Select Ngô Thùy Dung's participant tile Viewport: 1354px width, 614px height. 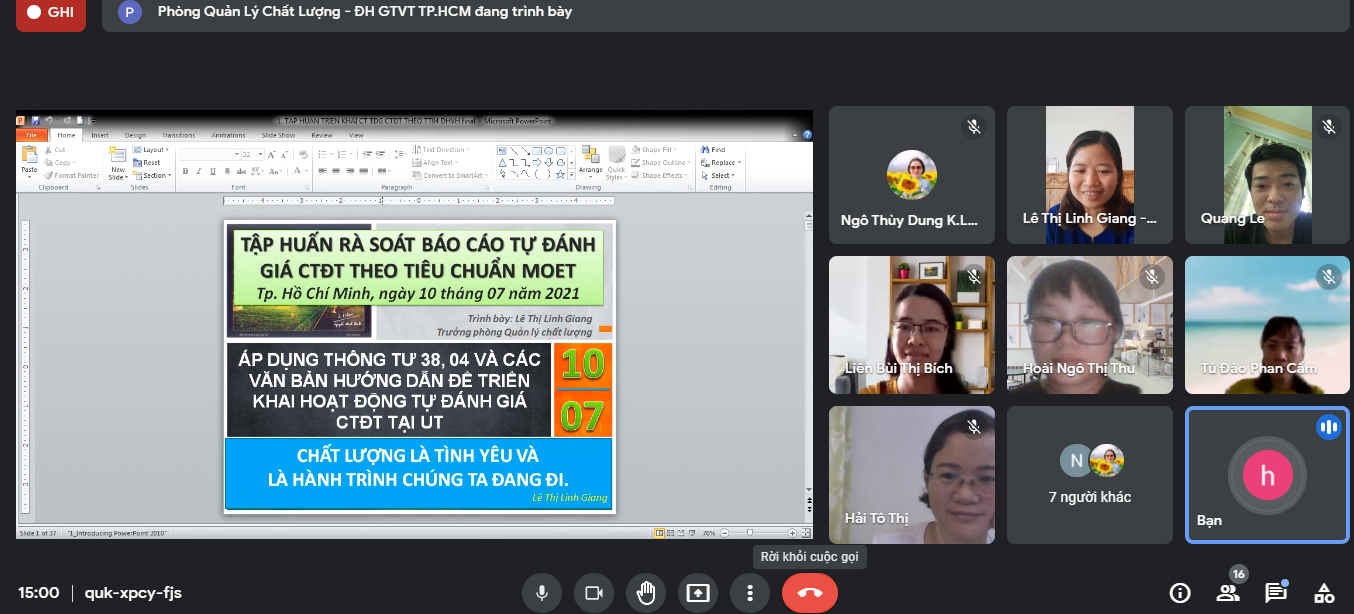tap(911, 175)
